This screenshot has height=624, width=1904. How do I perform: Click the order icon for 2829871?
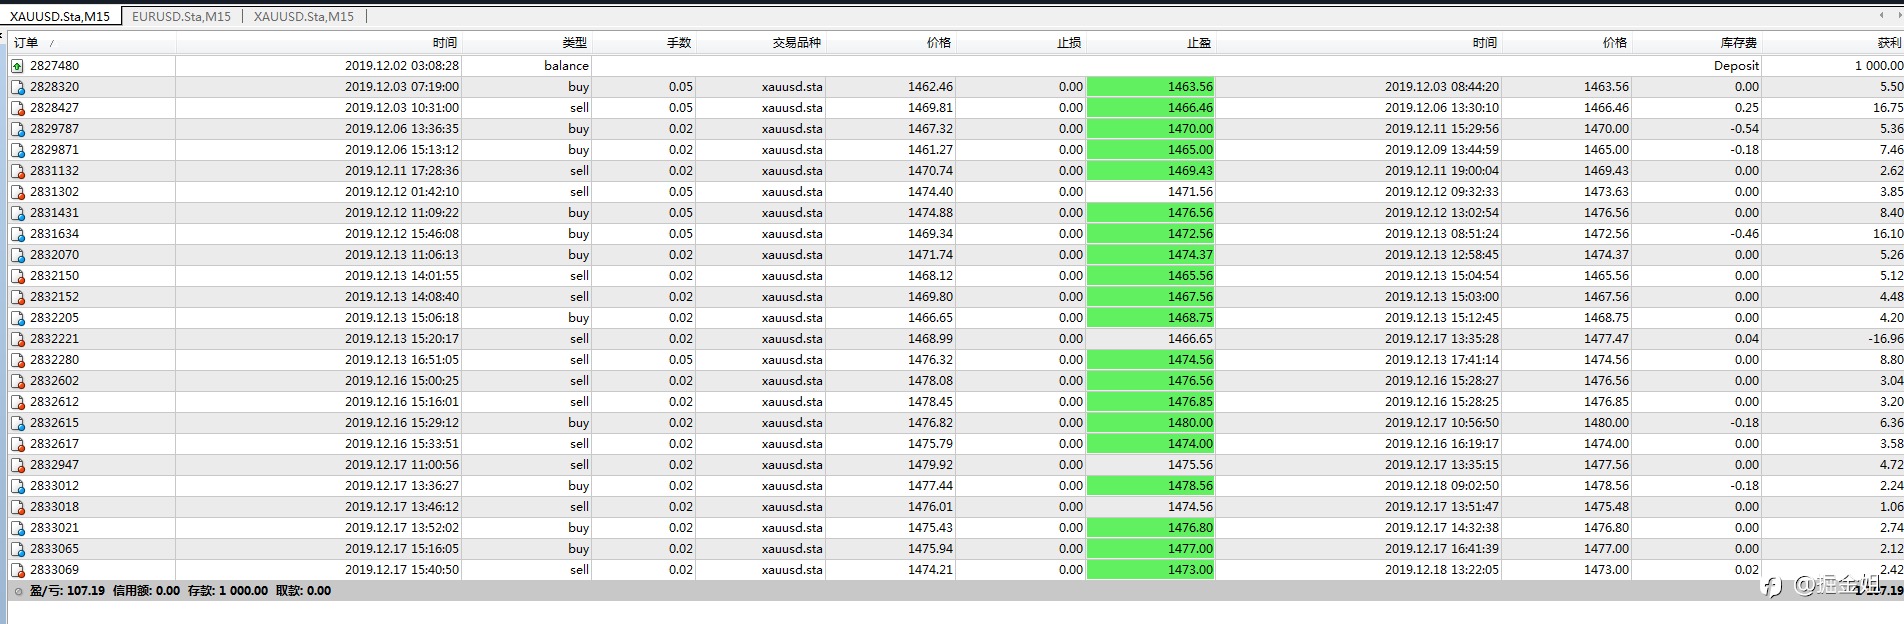coord(18,150)
